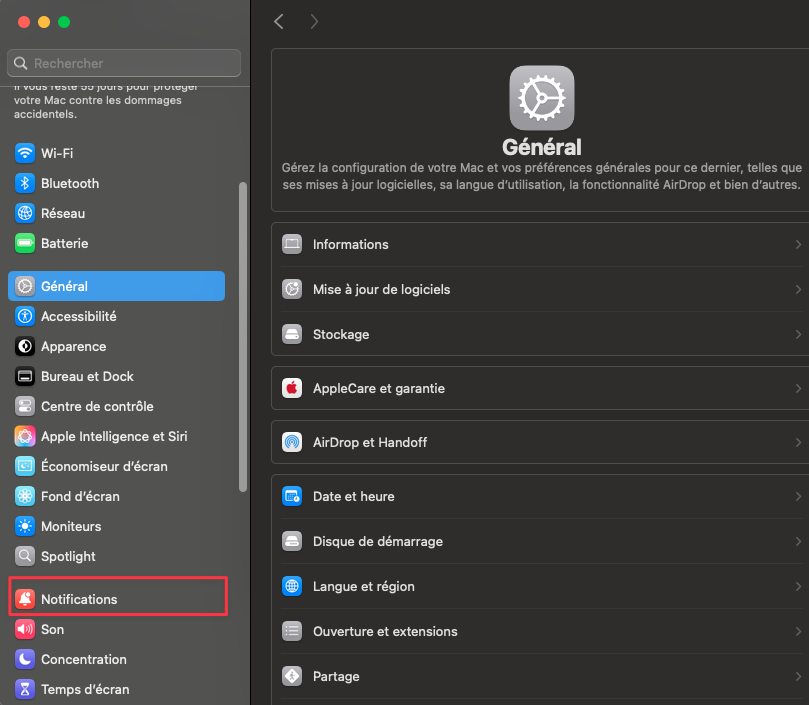Screen dimensions: 809x705
Task: Click the Centre de contrôle icon
Action: (x=25, y=406)
